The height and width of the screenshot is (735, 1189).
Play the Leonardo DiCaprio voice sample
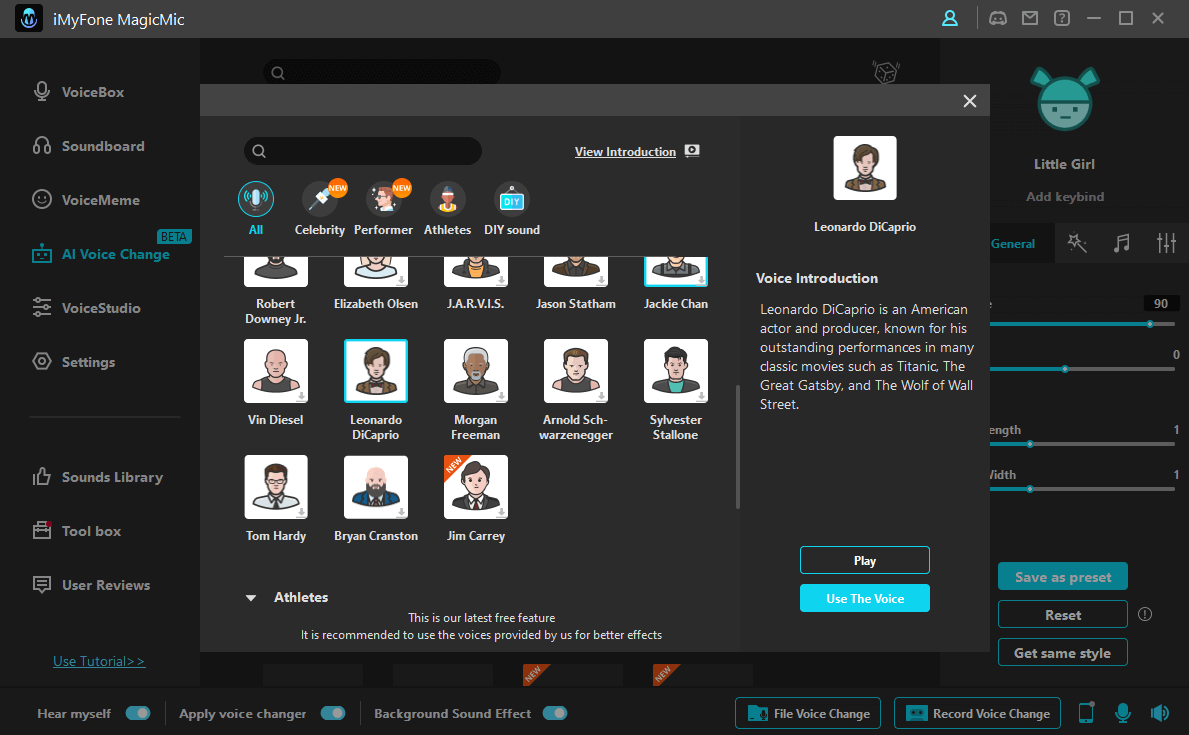coord(864,561)
